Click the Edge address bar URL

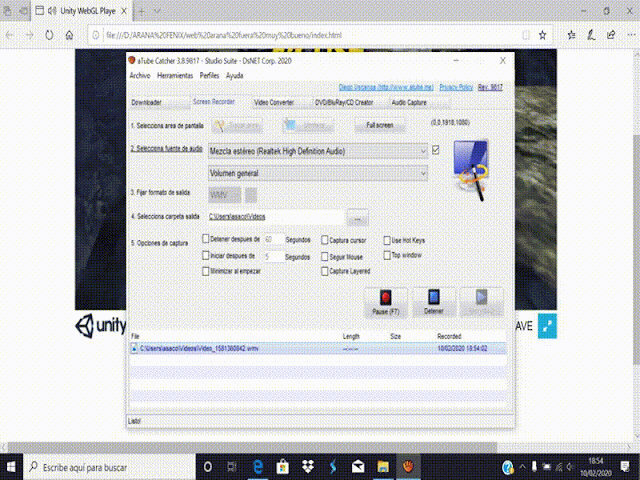(224, 35)
